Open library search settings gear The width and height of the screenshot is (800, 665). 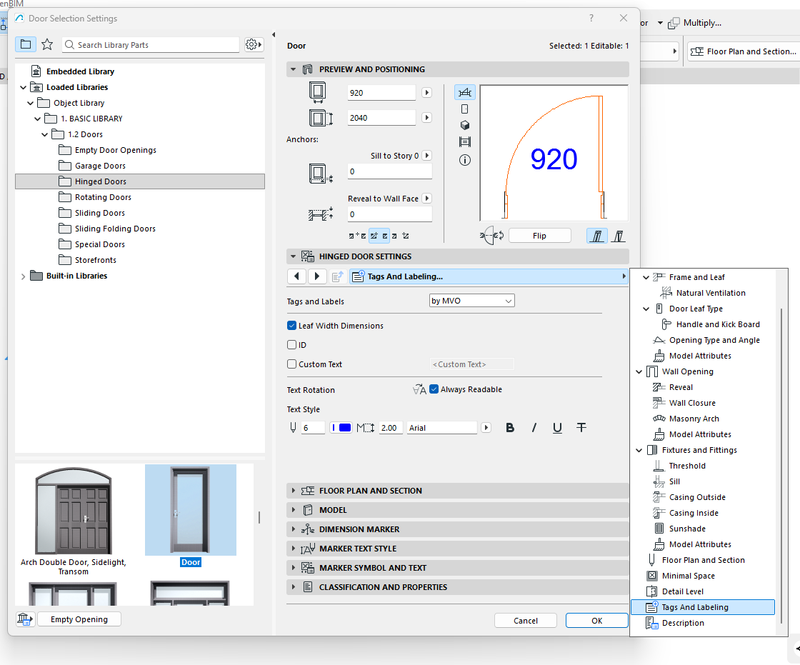[253, 44]
